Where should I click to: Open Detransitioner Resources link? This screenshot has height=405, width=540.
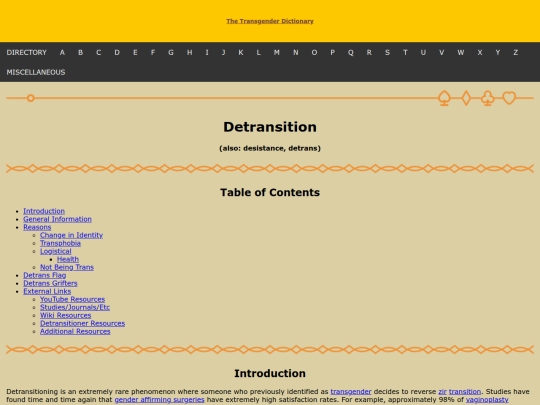[82, 323]
